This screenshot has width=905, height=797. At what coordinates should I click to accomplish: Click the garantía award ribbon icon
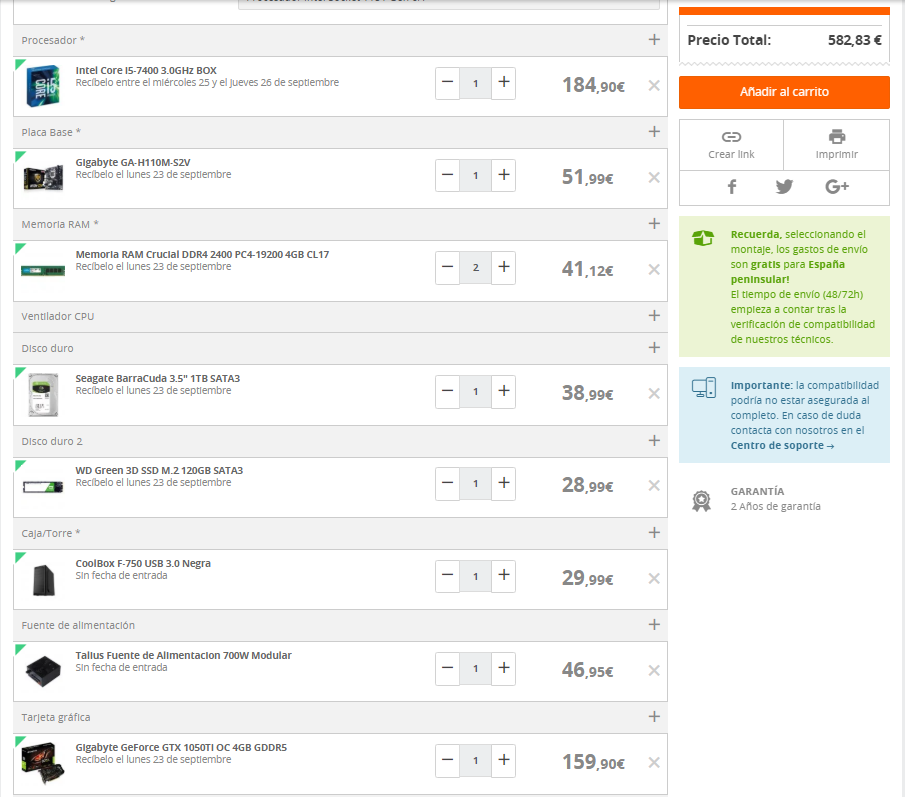[x=701, y=500]
